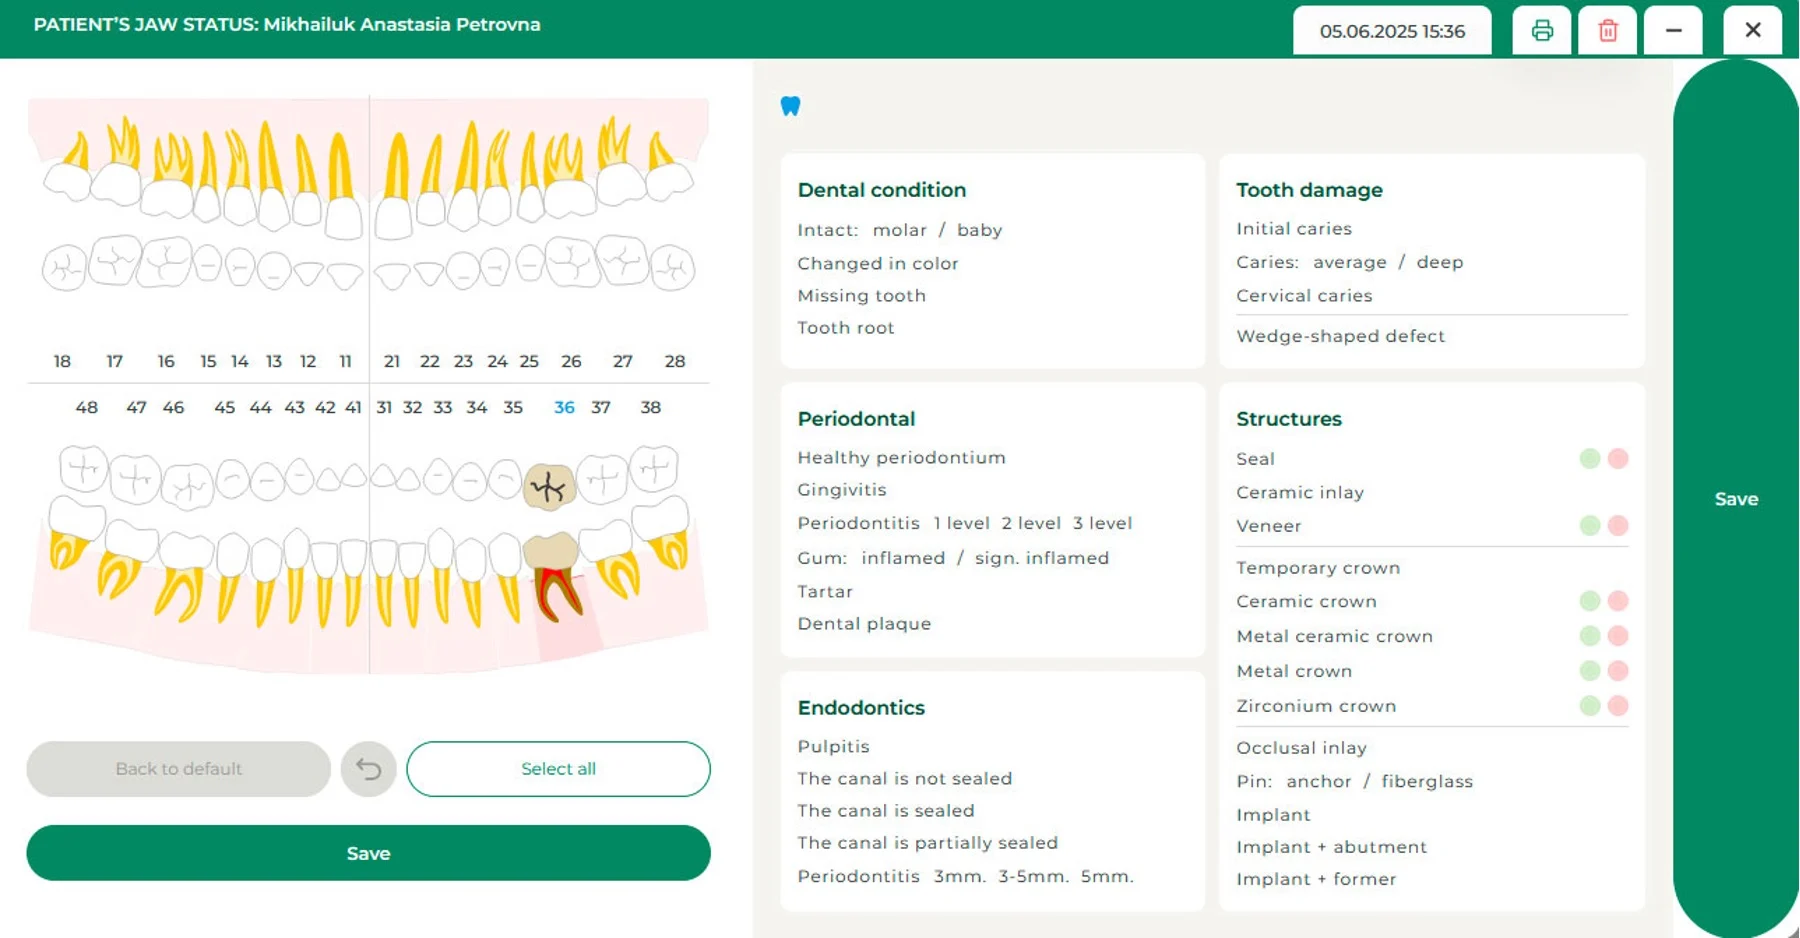The image size is (1800, 938).
Task: Select Tartar option
Action: click(825, 592)
